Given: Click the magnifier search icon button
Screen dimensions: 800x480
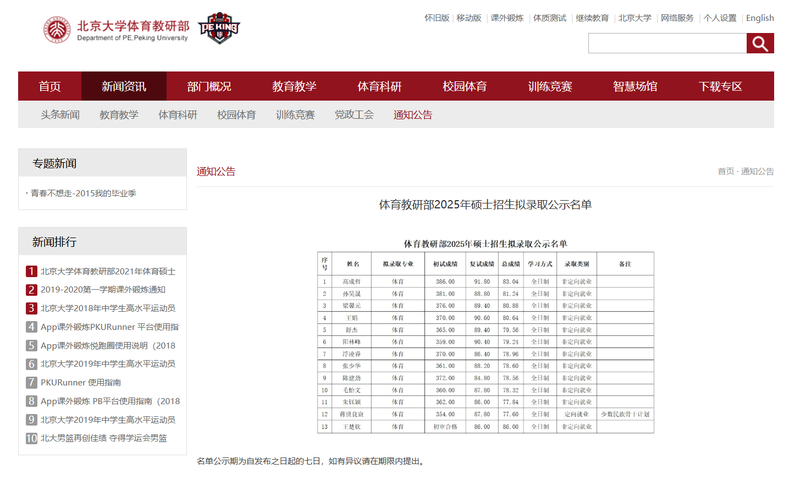Looking at the screenshot, I should (x=760, y=43).
